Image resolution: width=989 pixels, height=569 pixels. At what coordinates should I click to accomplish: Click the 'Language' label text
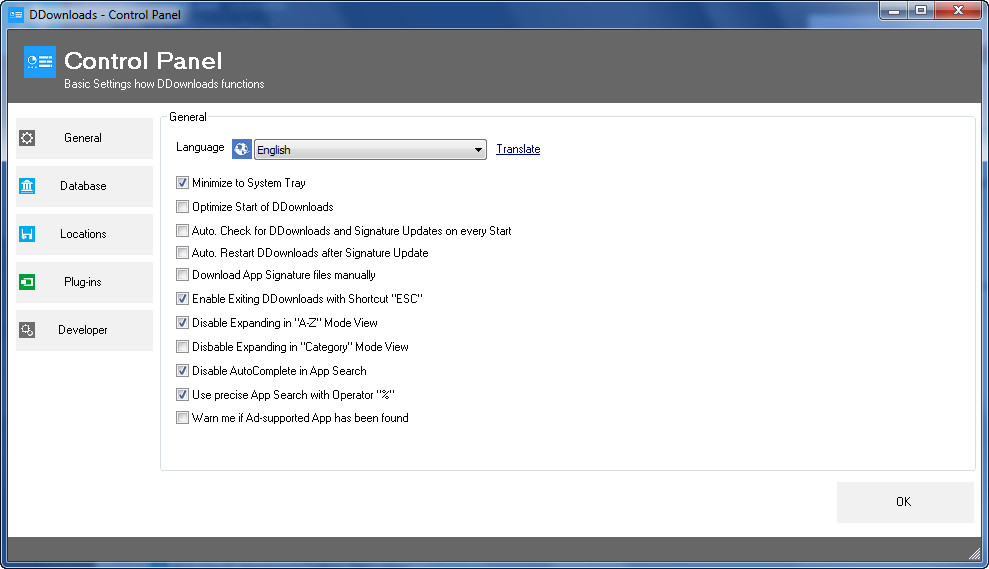200,147
